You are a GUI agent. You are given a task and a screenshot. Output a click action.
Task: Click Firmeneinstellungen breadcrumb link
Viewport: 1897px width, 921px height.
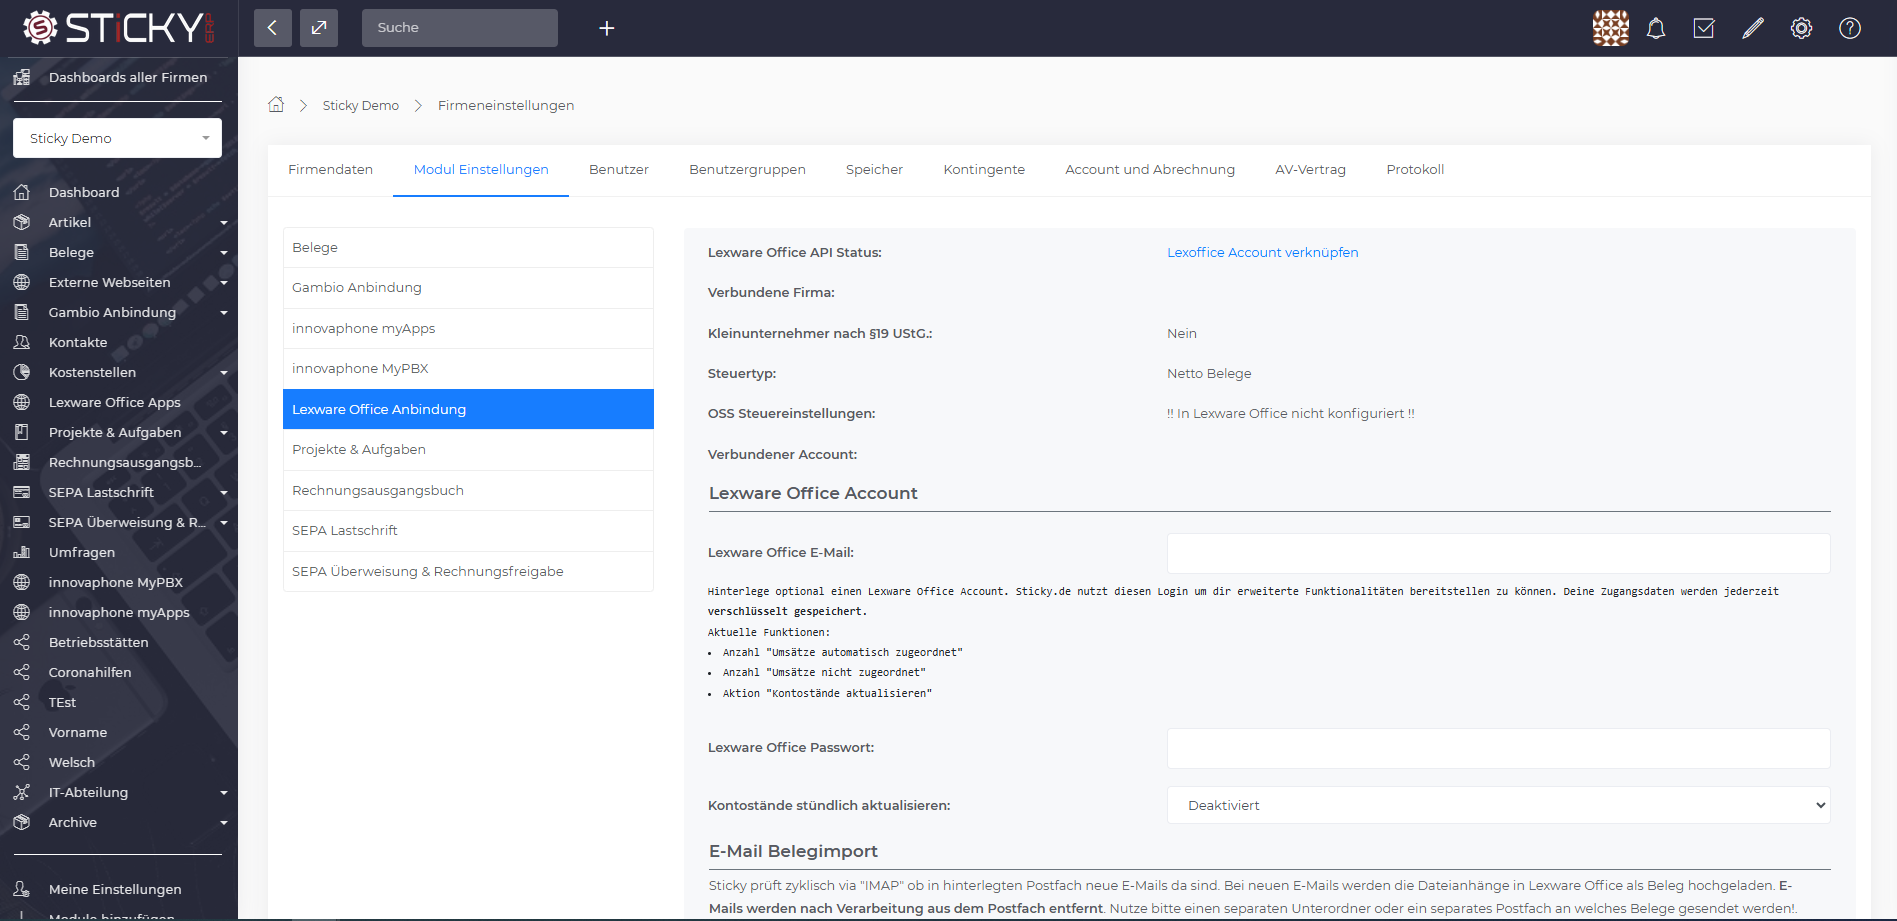pos(506,105)
